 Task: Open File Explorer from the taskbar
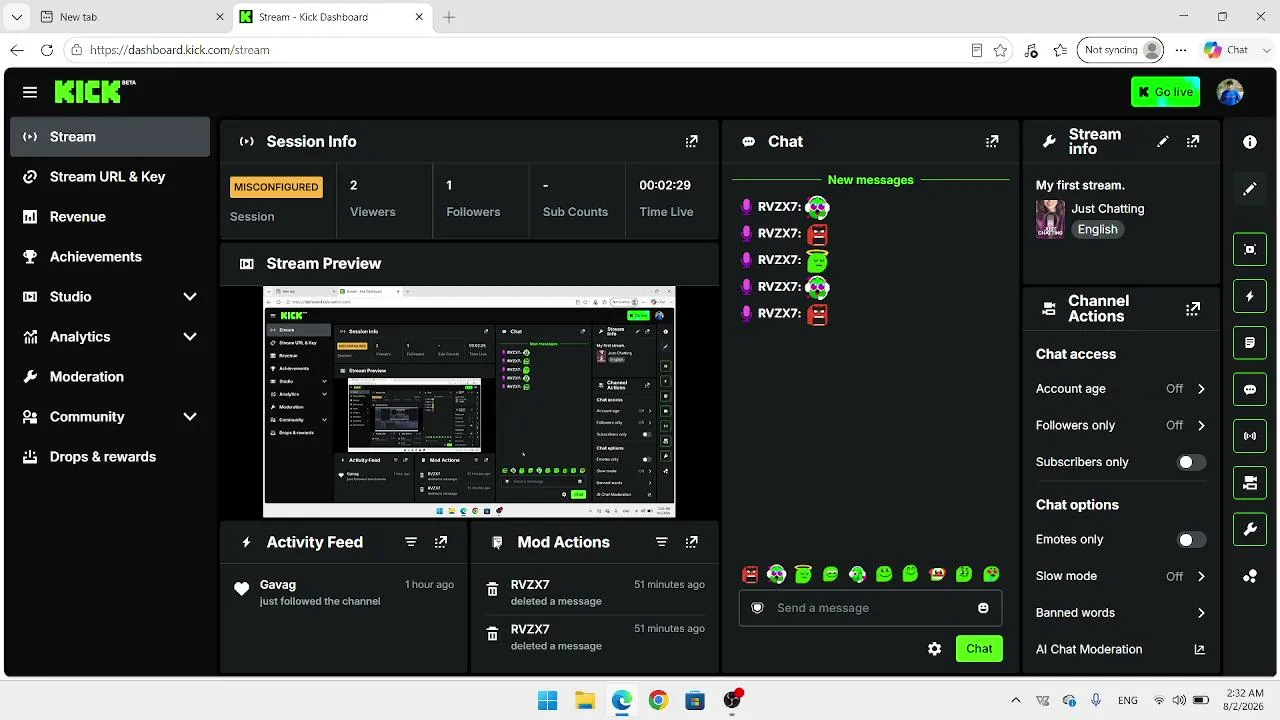tap(585, 700)
